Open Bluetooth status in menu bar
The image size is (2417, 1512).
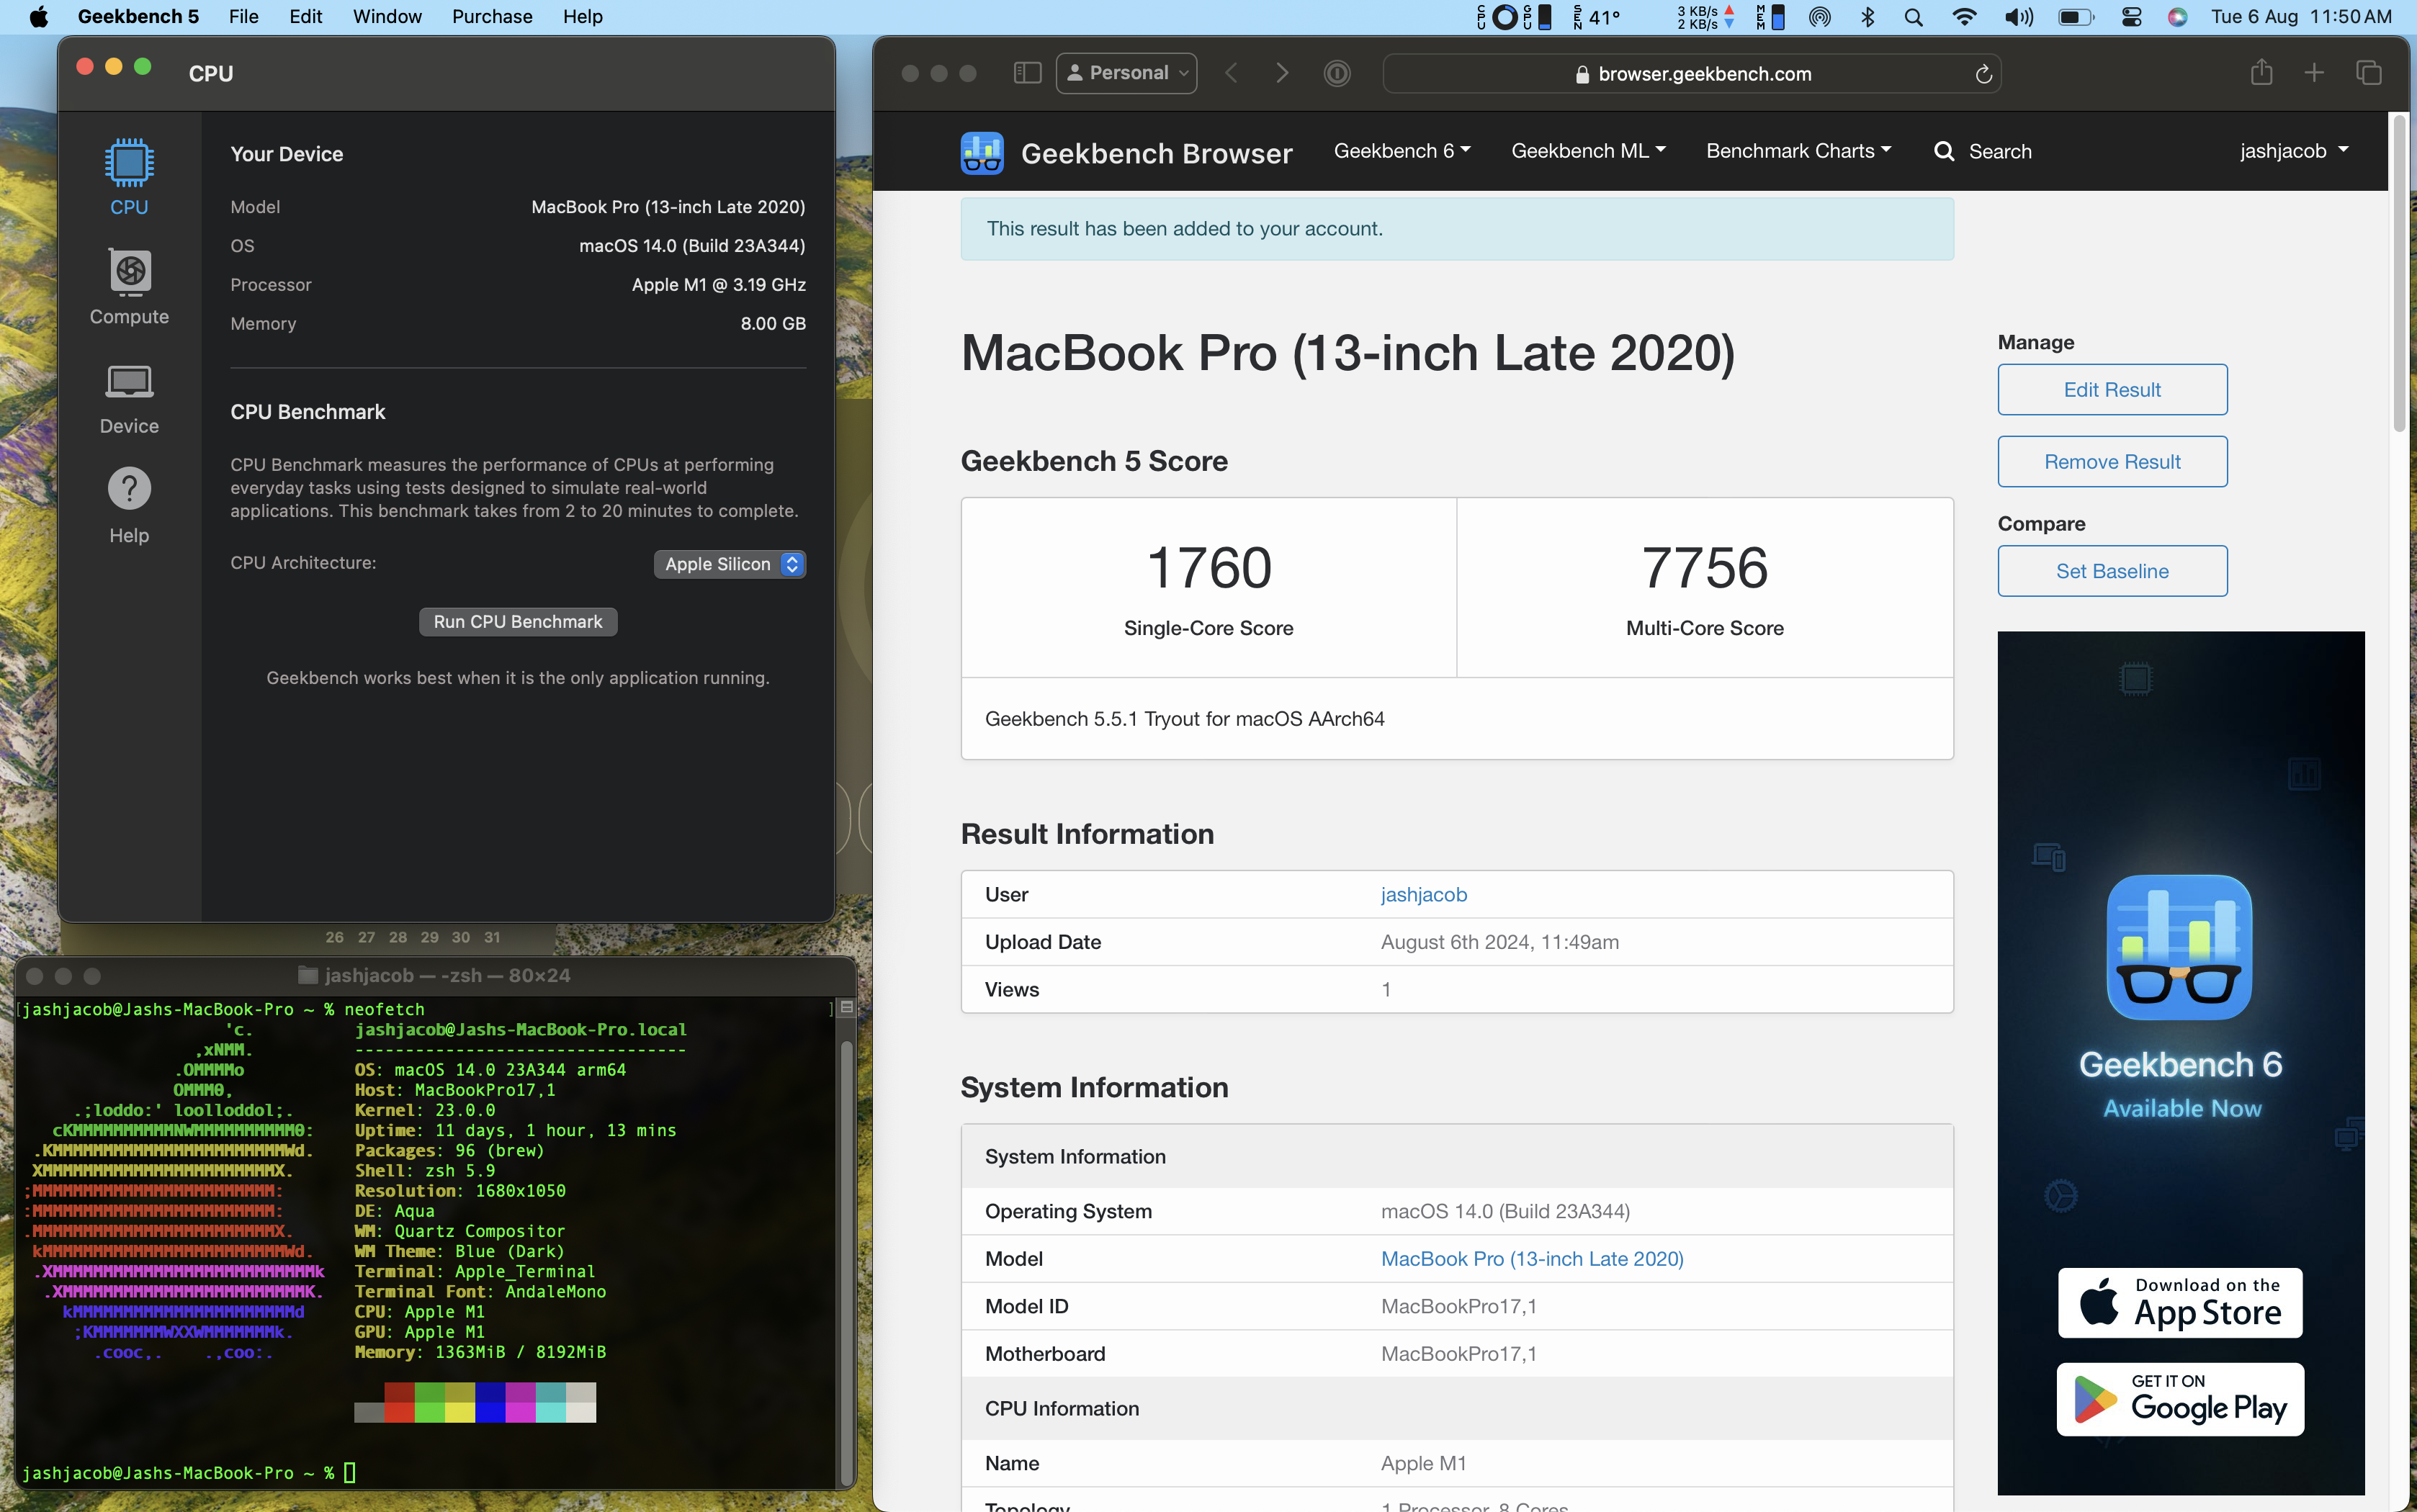click(1868, 17)
